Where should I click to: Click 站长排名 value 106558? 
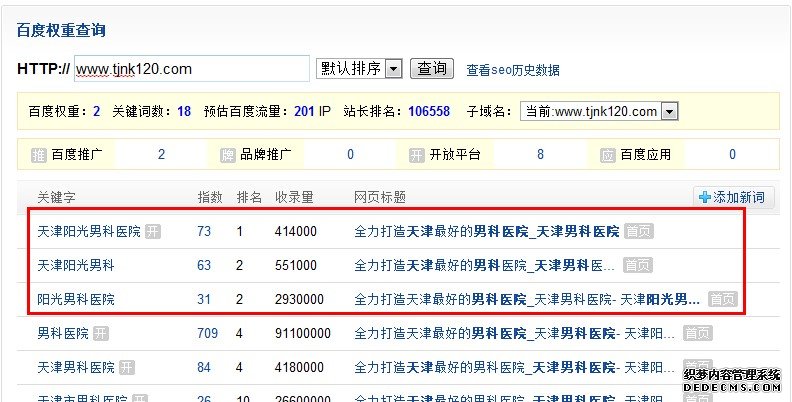coord(429,111)
